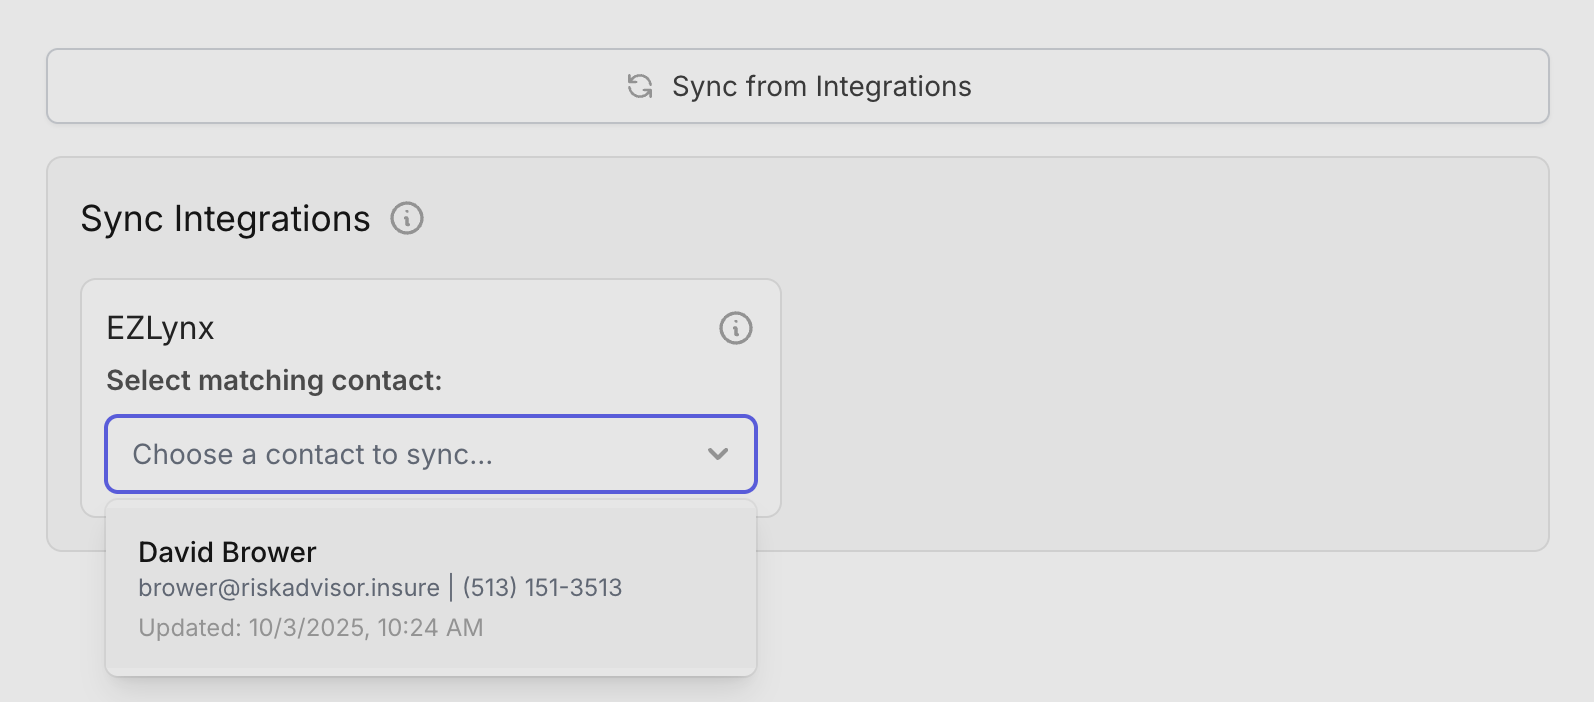The height and width of the screenshot is (702, 1594).
Task: Click the brower@riskadvisor.insure email text
Action: tap(289, 588)
